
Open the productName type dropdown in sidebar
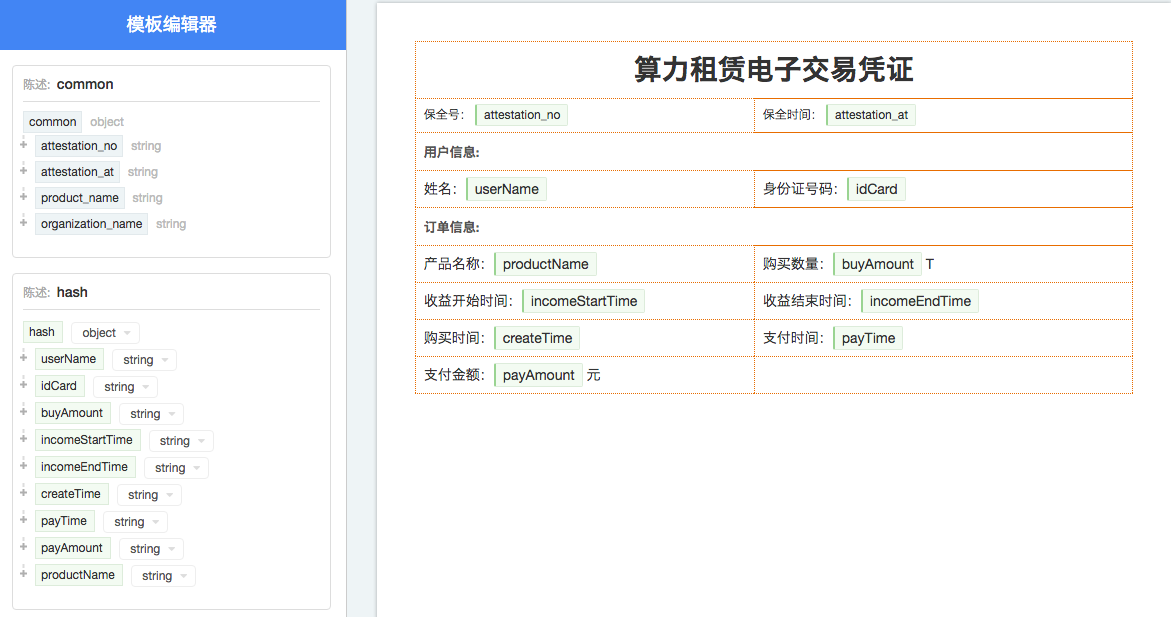(x=164, y=576)
